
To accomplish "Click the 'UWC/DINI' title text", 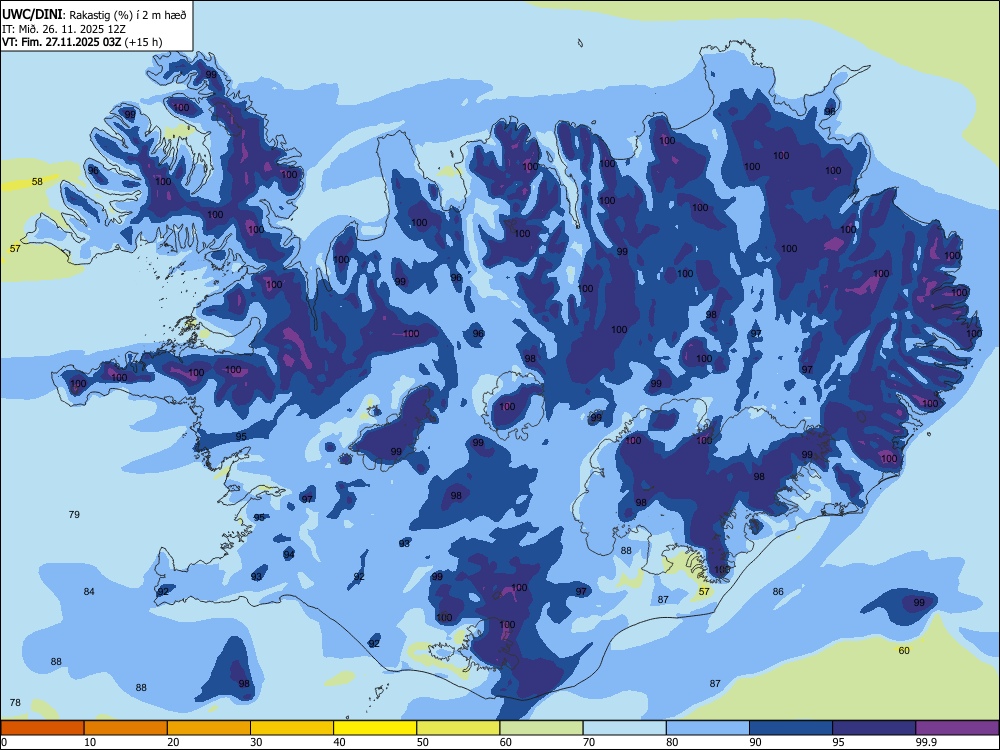I will point(33,15).
